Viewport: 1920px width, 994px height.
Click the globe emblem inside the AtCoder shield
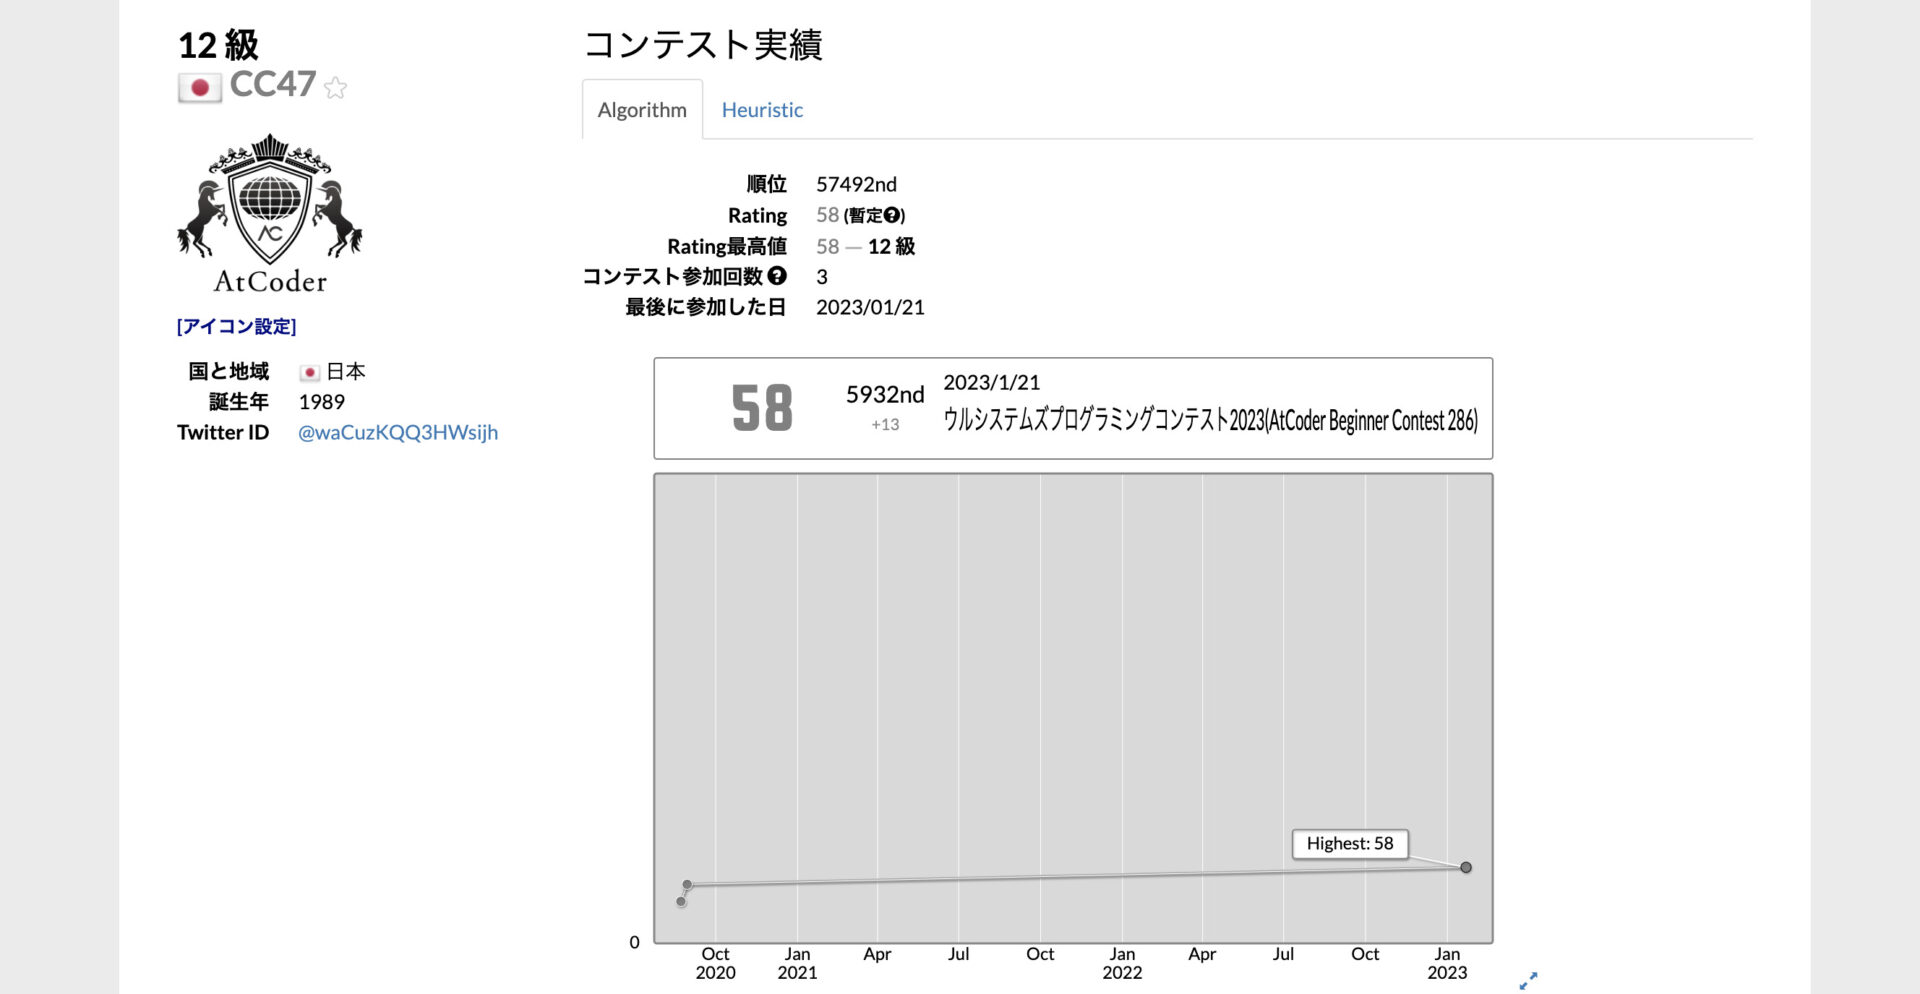[x=268, y=200]
